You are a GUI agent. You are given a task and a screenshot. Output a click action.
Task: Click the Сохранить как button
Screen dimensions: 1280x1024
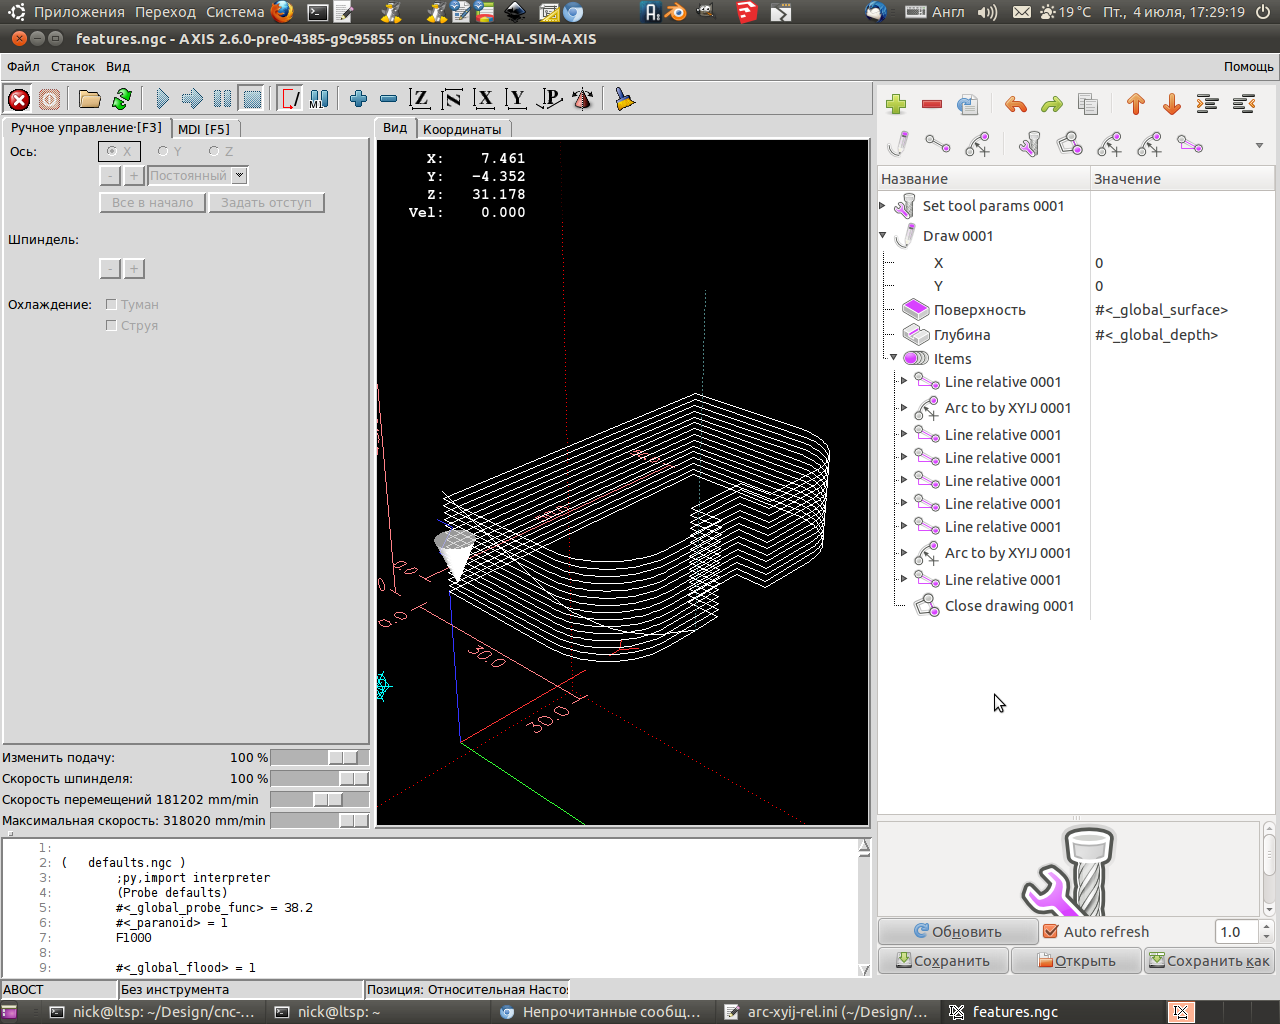[x=1209, y=961]
